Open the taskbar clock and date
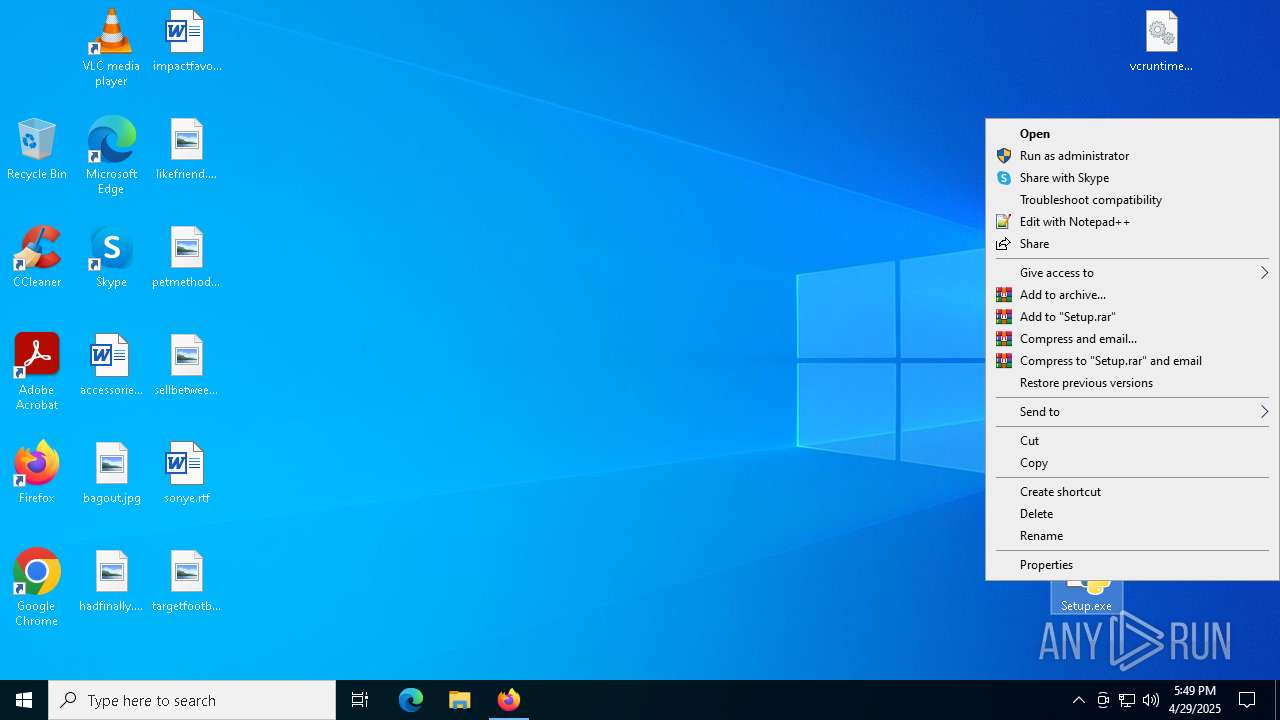This screenshot has height=720, width=1280. (x=1196, y=700)
